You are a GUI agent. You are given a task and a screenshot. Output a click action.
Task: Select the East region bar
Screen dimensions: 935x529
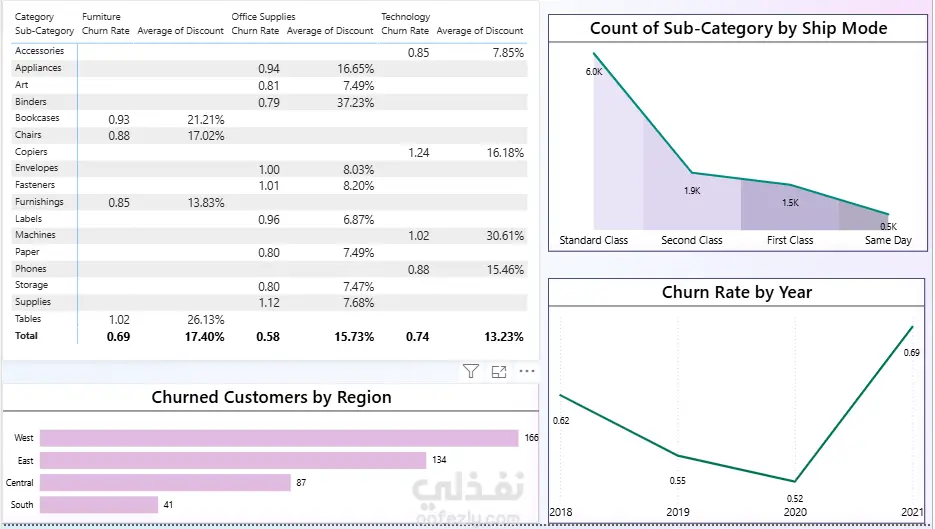pos(233,460)
